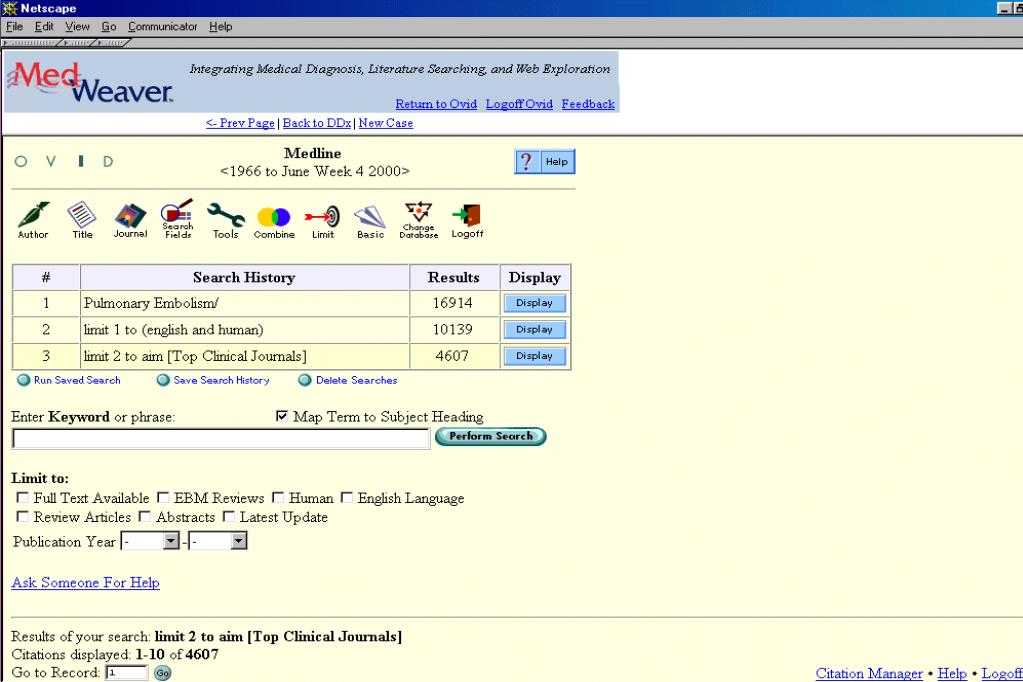Open the Communicator menu
Screen dimensions: 1023x682
point(162,27)
